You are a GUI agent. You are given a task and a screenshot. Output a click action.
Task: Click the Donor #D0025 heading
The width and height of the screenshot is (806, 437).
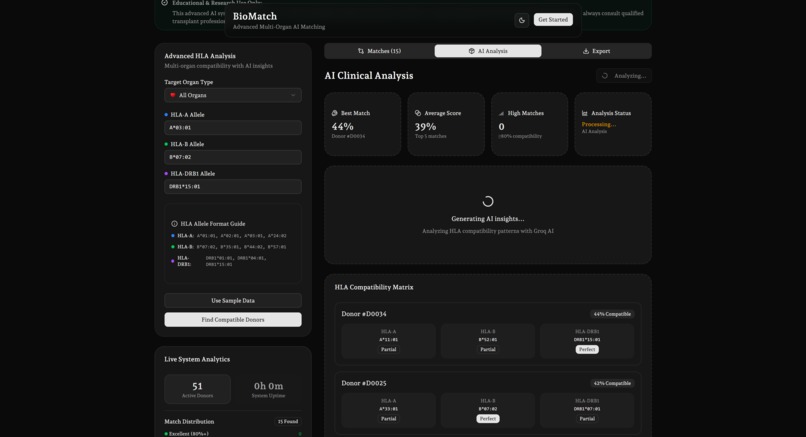[x=364, y=383]
